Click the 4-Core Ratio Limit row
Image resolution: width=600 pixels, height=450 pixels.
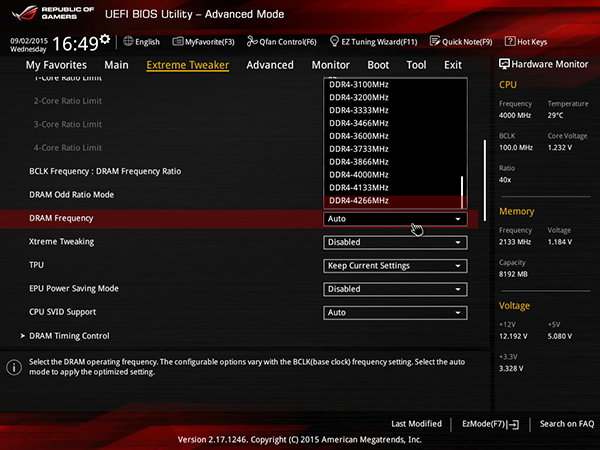coord(68,148)
